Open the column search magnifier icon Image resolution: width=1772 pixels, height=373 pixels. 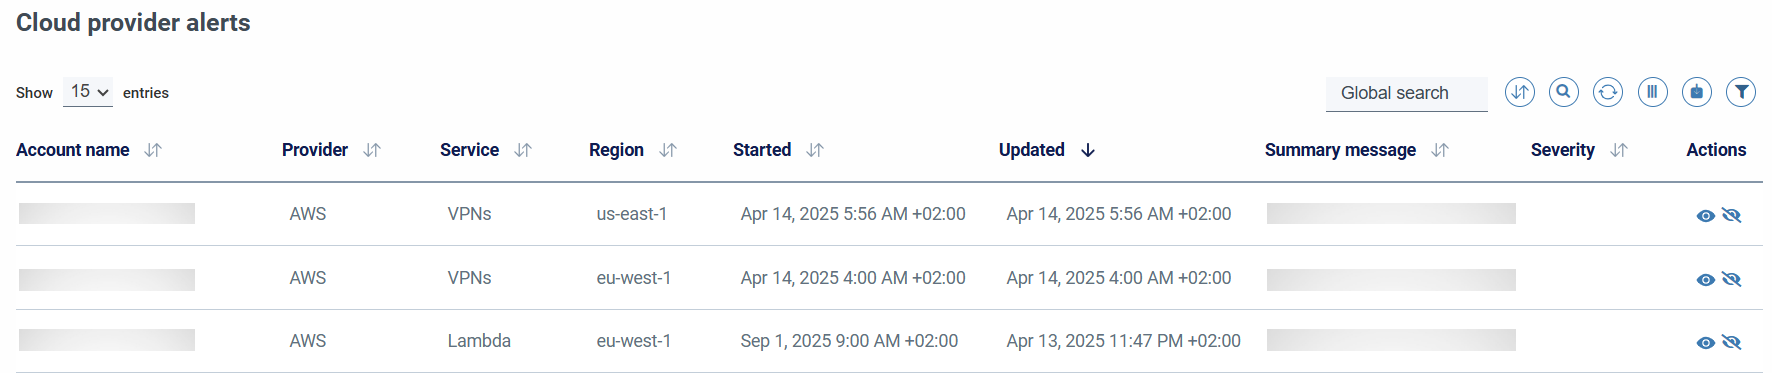tap(1564, 92)
